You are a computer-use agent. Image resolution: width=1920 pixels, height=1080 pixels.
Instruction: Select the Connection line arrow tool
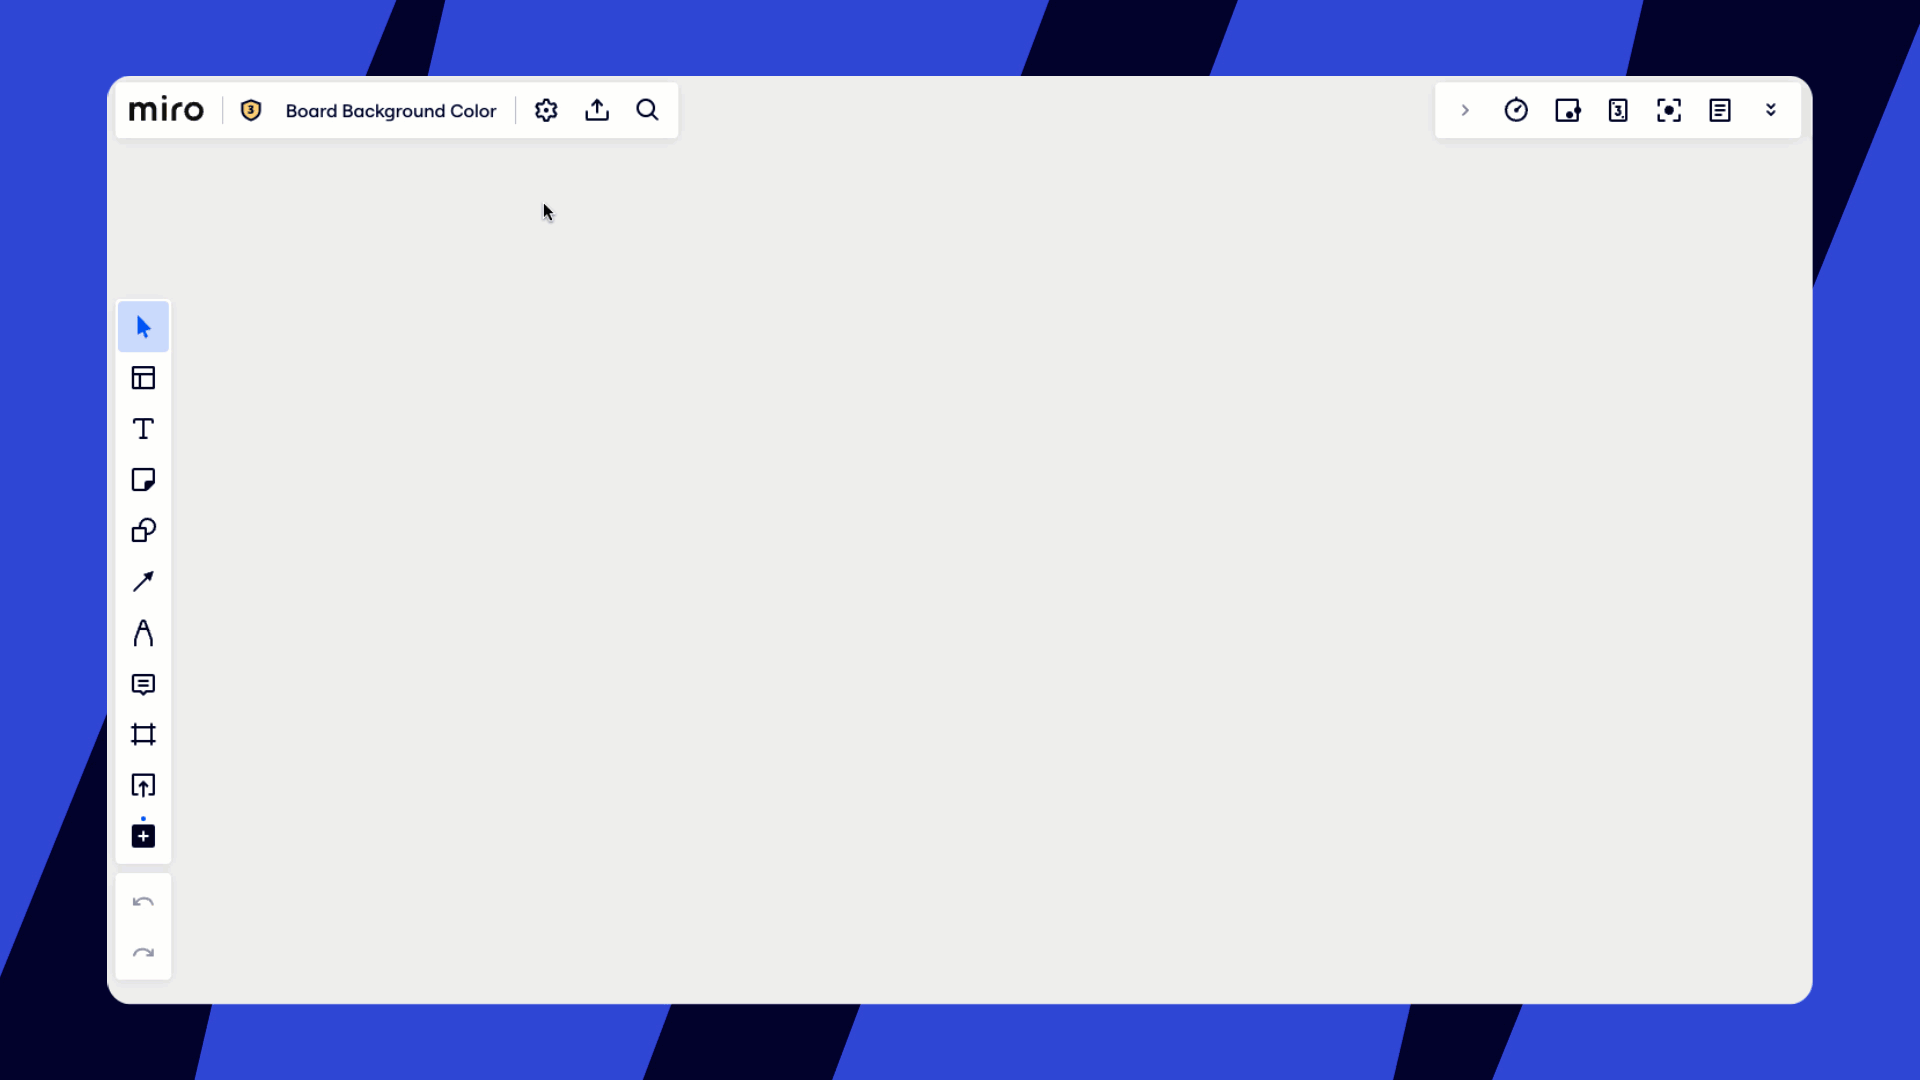click(143, 582)
